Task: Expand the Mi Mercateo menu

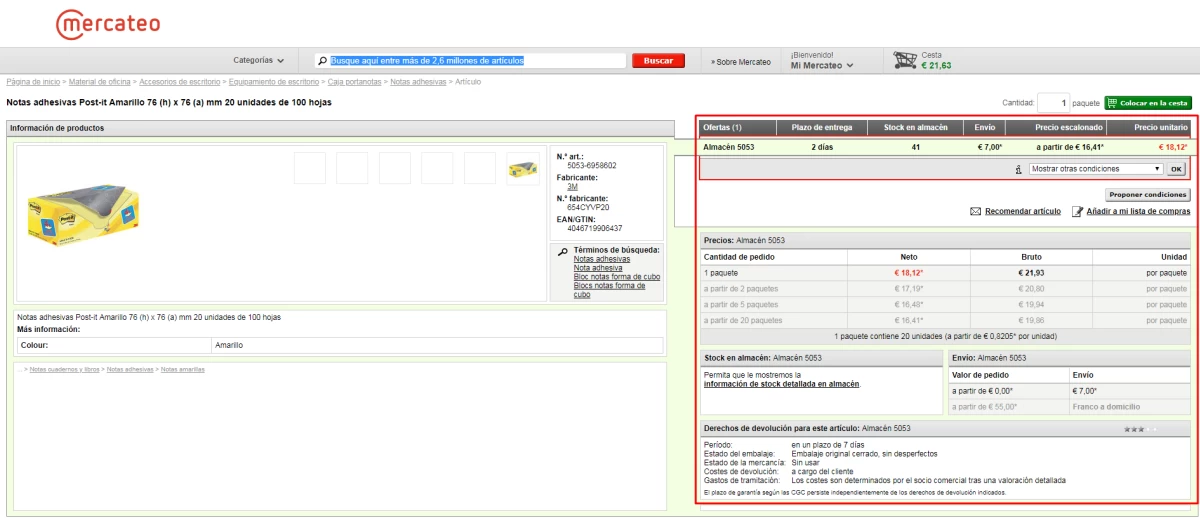Action: tap(821, 66)
